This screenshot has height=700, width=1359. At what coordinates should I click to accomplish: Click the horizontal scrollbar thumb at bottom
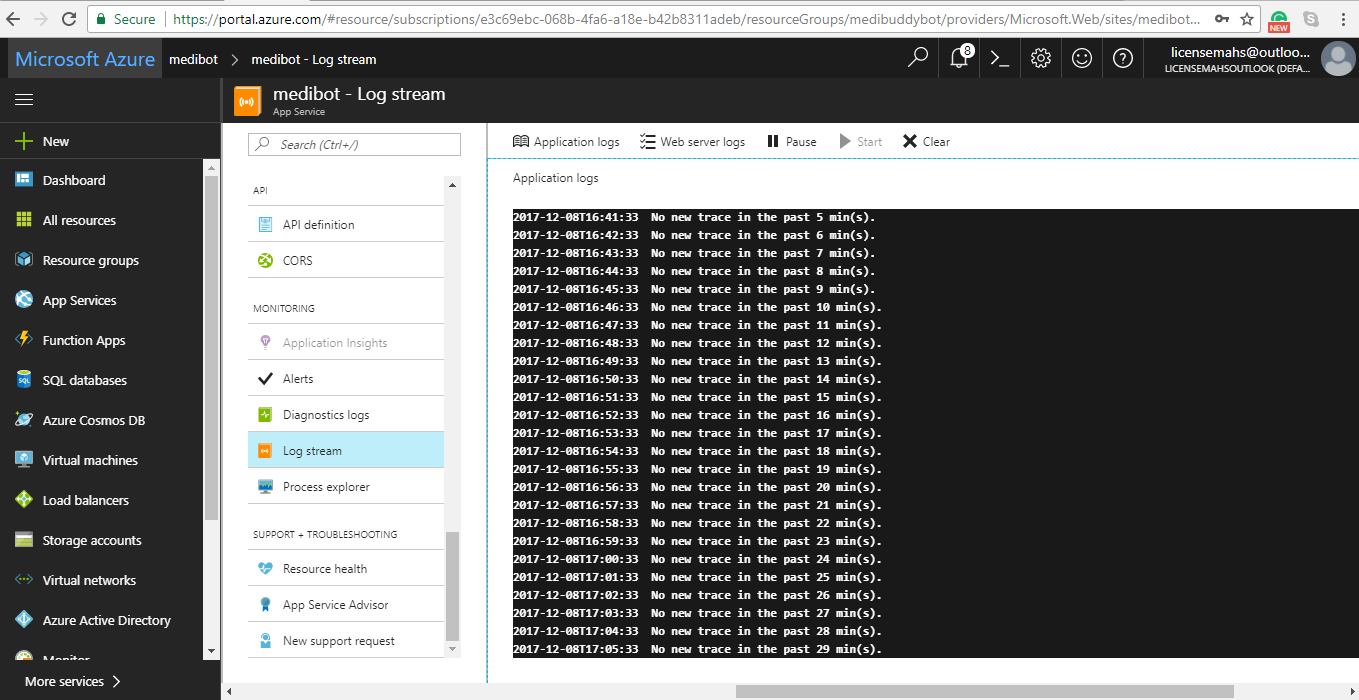click(x=985, y=691)
